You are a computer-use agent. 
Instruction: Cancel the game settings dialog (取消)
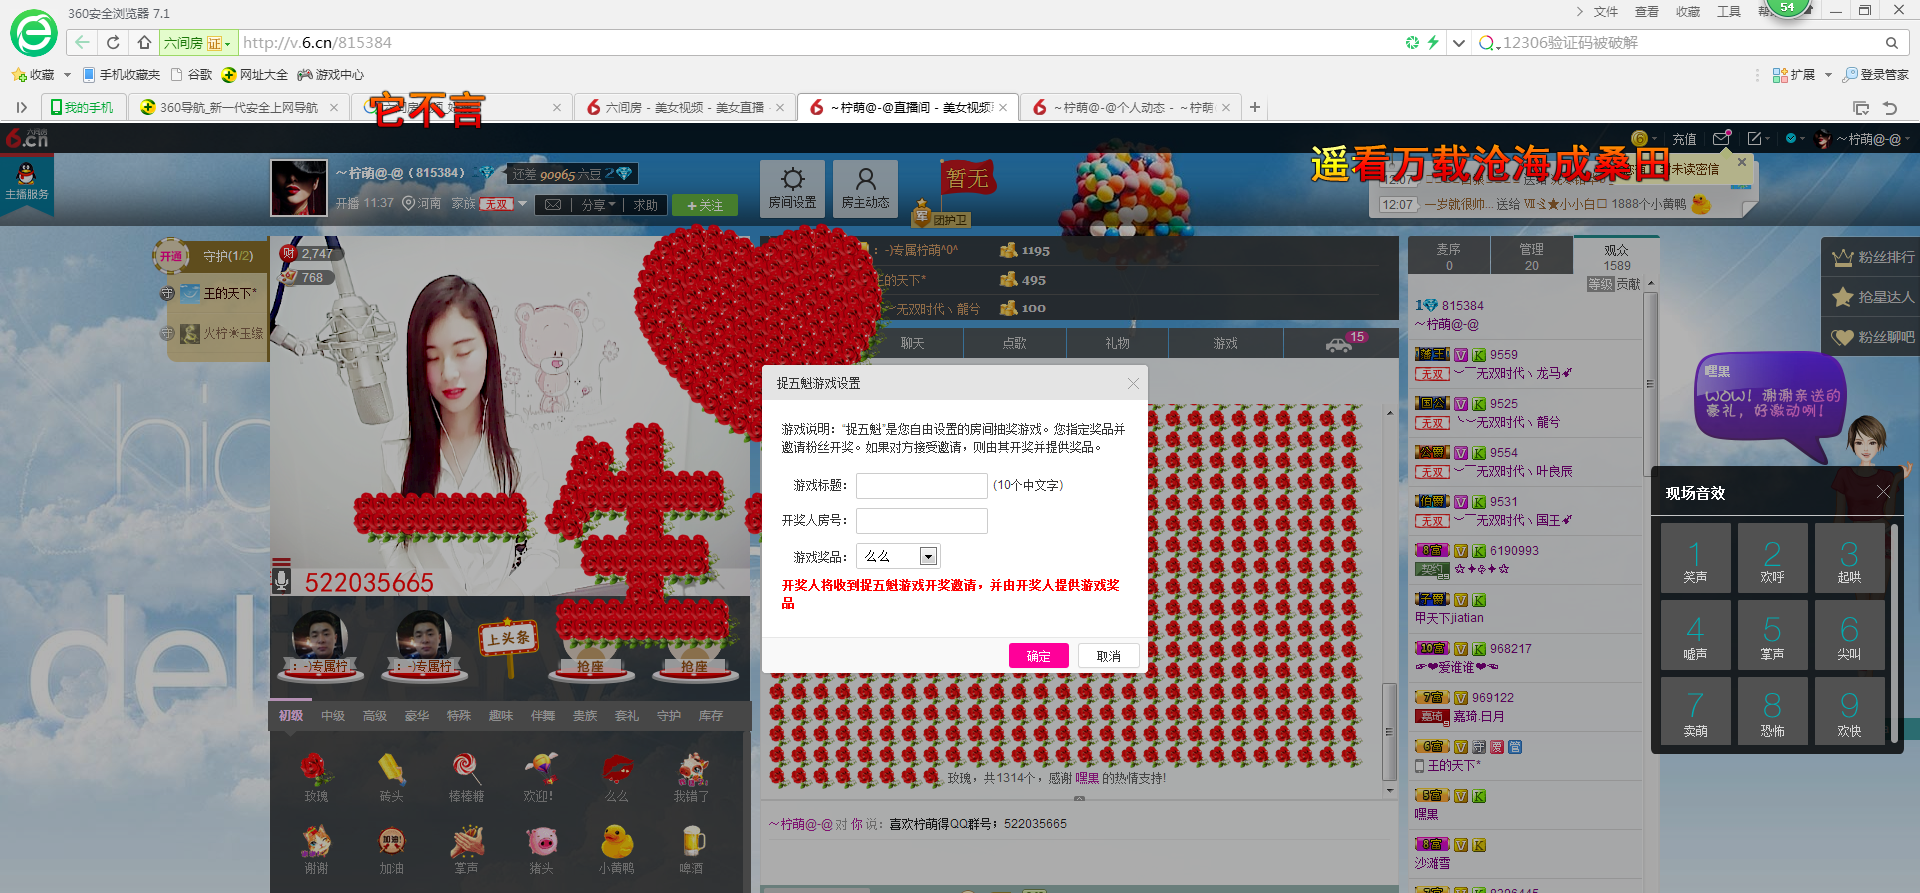click(1108, 656)
